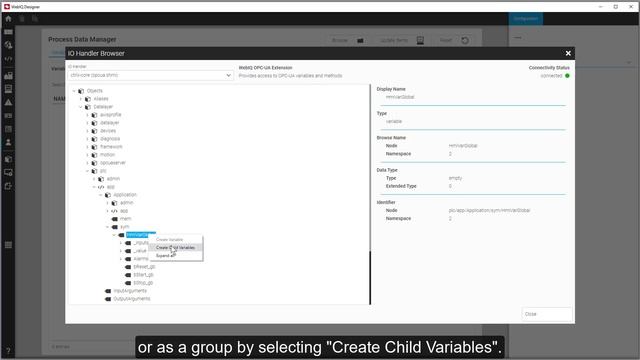
Task: Select the bStart_gb variable
Action: click(143, 275)
